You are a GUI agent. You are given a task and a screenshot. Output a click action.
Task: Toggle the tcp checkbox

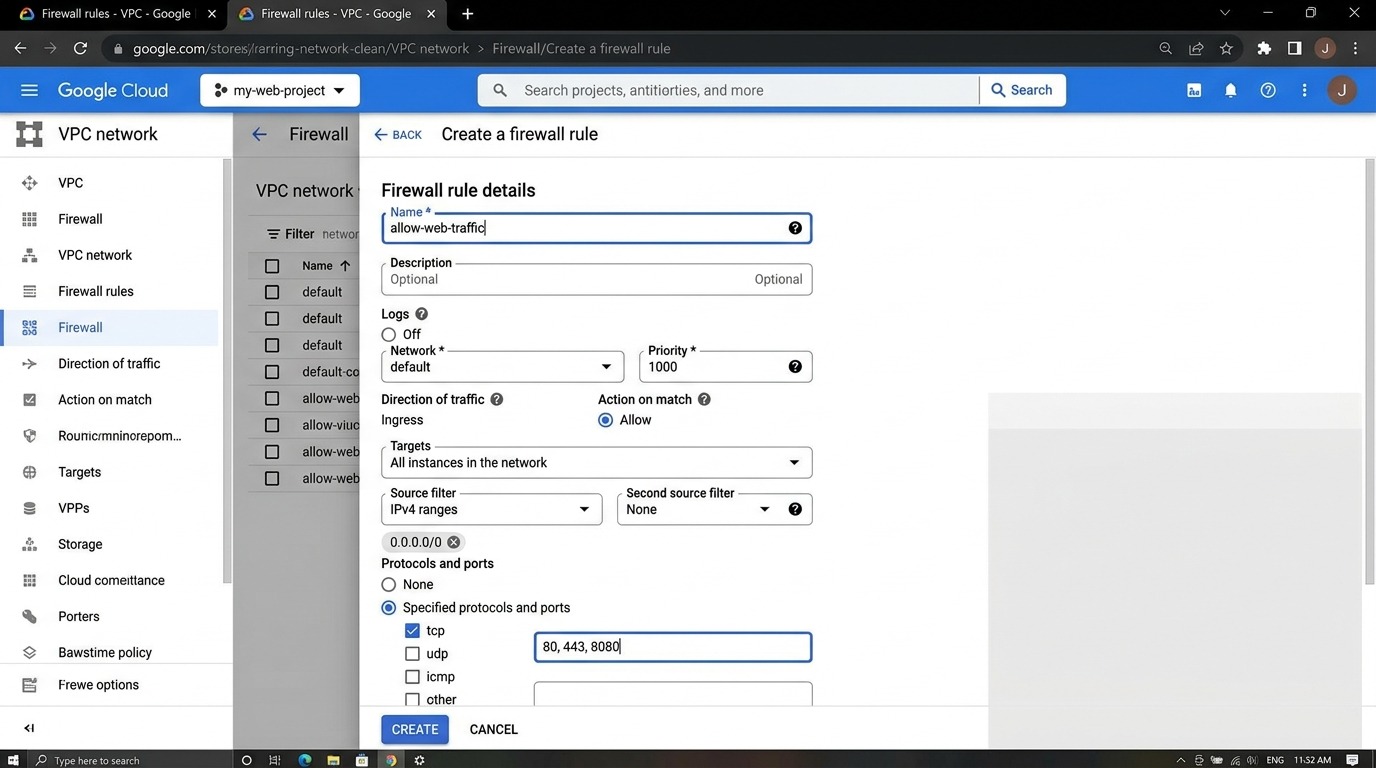click(x=412, y=630)
